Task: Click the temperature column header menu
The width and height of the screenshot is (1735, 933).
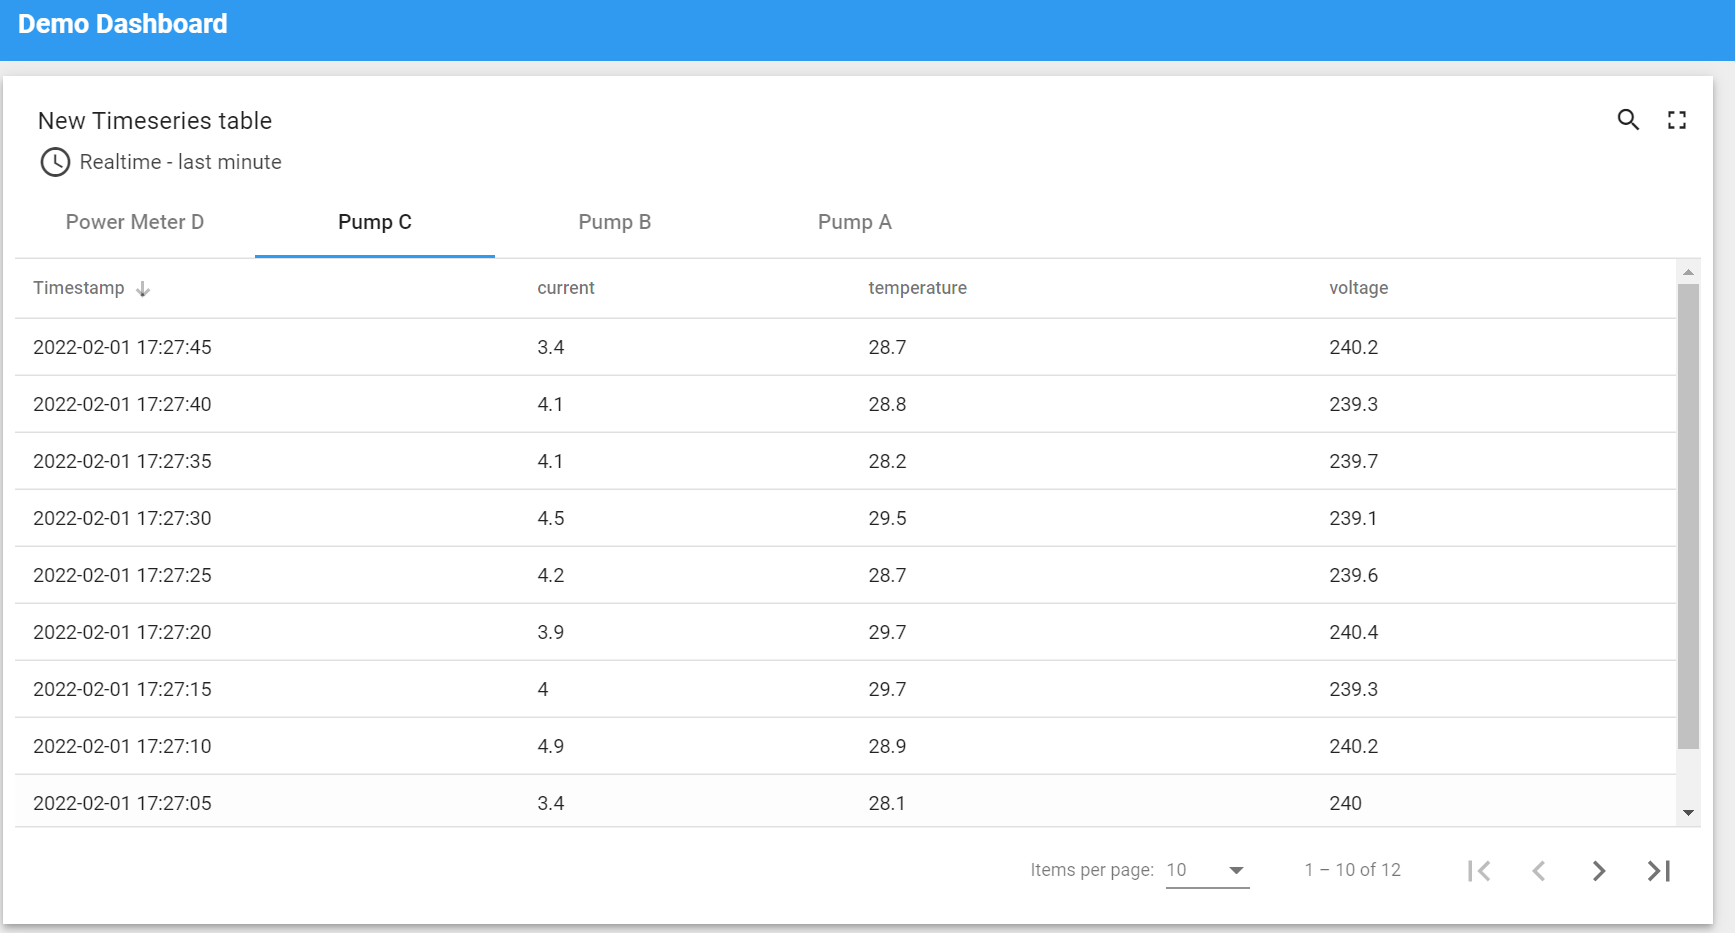Action: pos(918,288)
